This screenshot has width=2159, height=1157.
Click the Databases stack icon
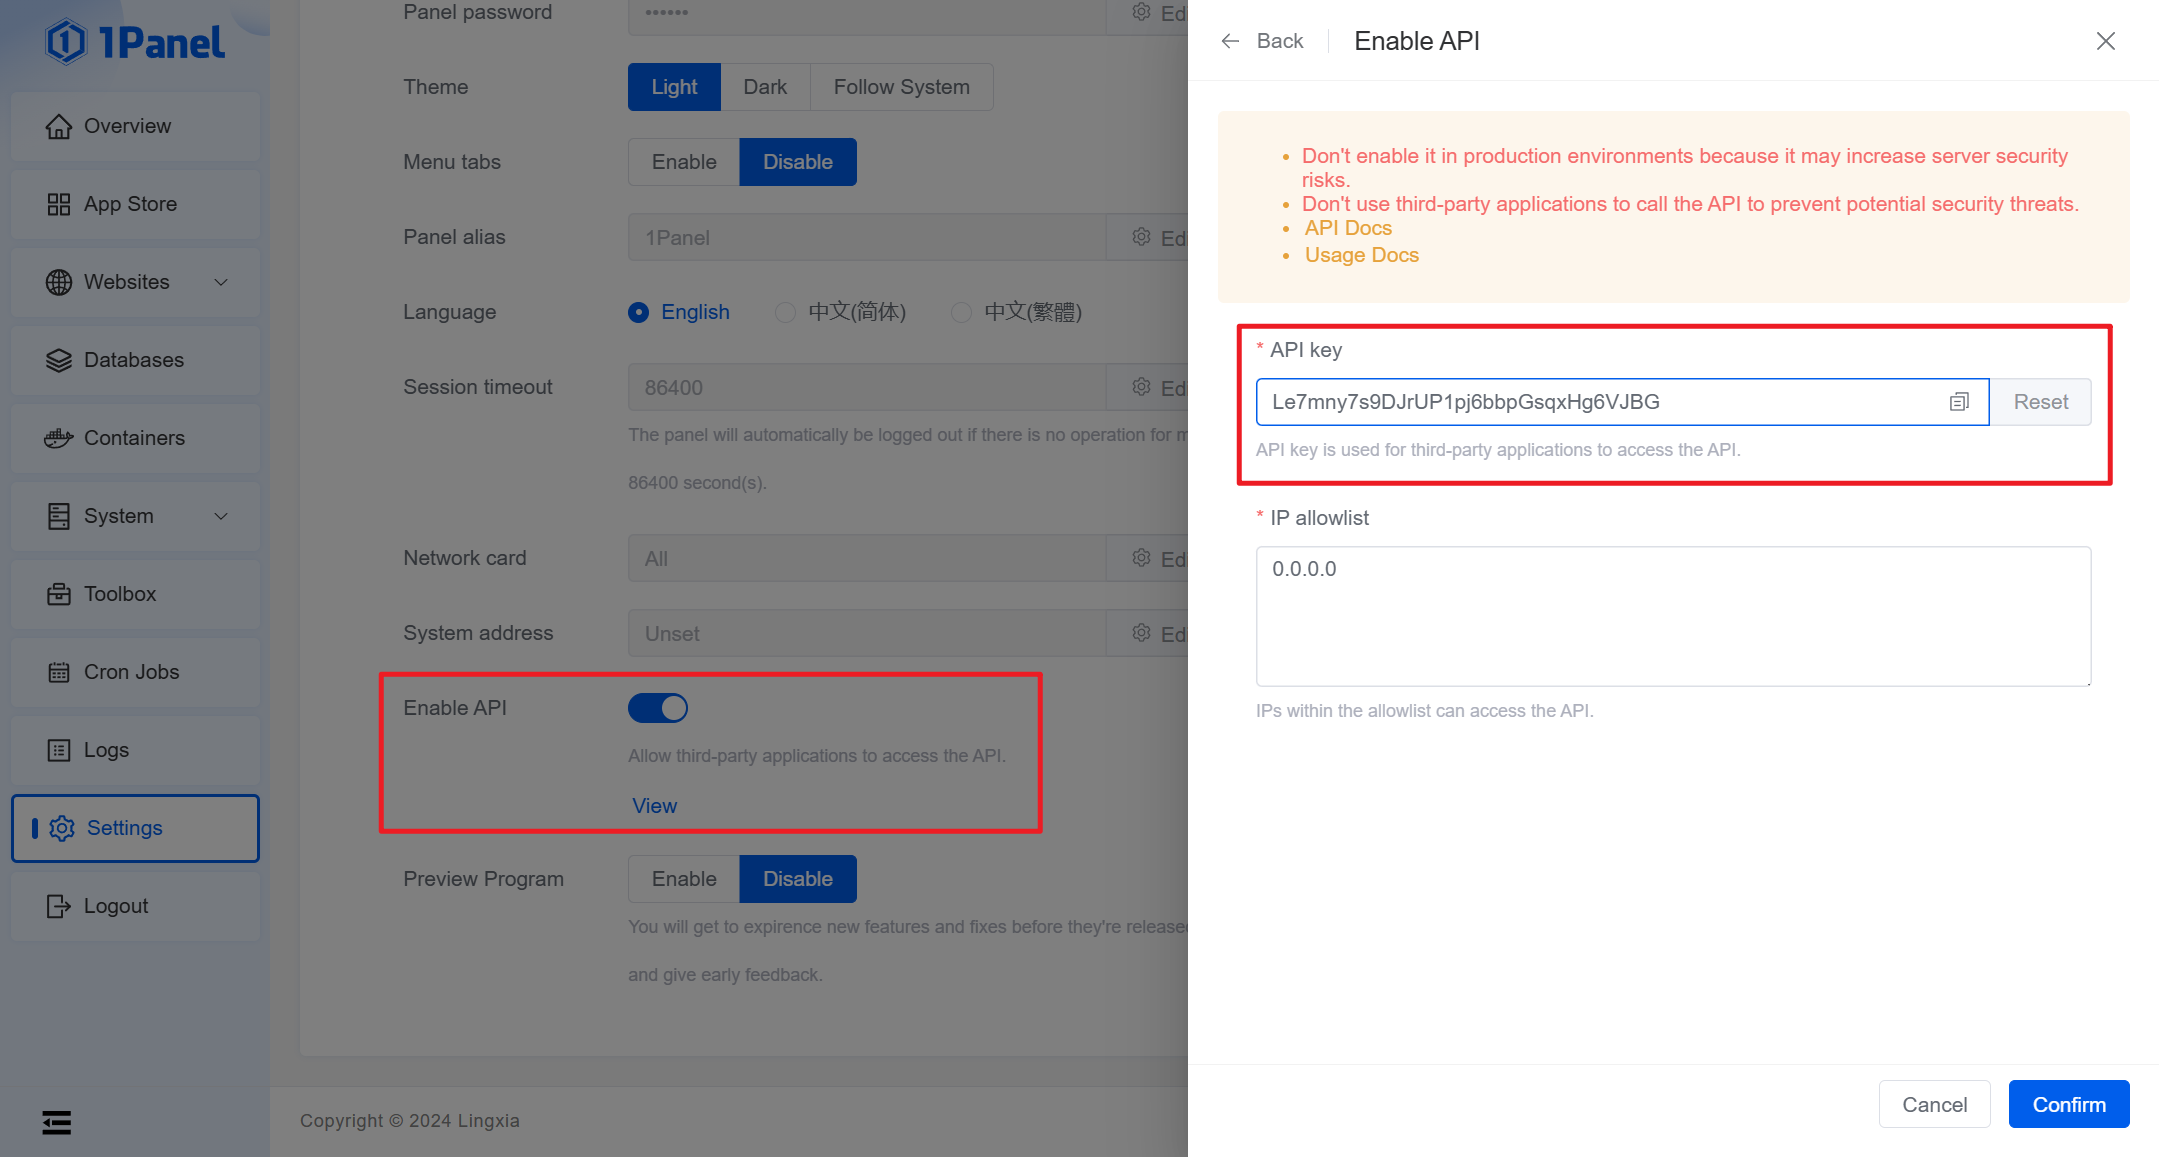pyautogui.click(x=58, y=360)
